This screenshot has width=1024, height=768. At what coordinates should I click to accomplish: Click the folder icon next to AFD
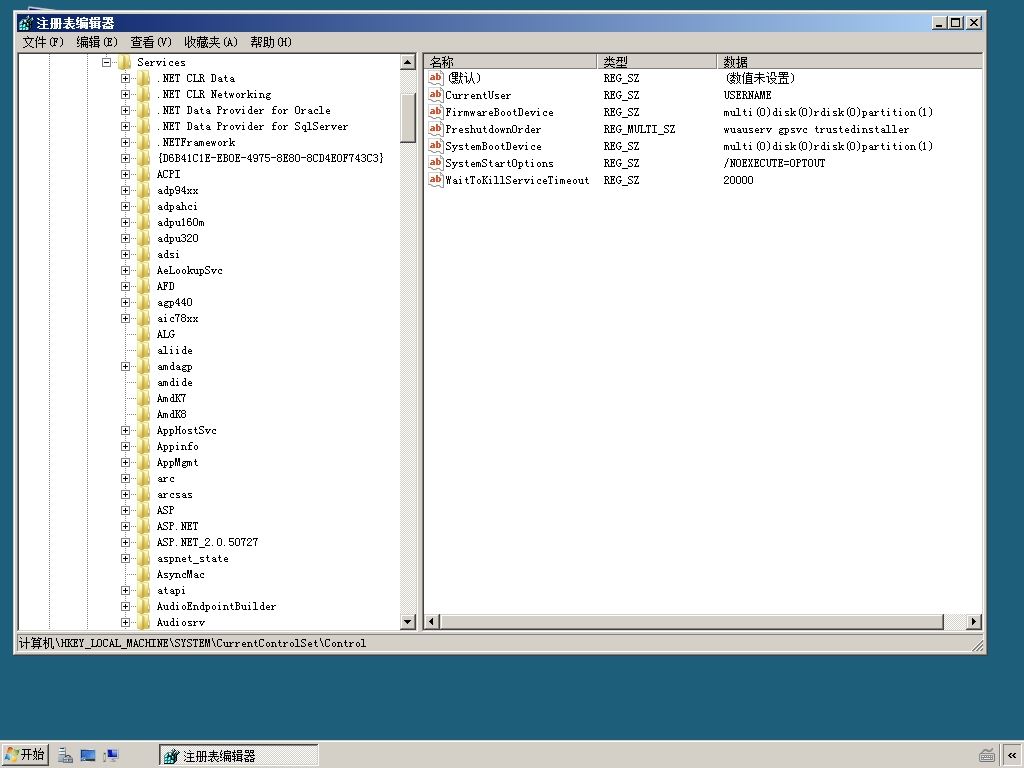[144, 287]
